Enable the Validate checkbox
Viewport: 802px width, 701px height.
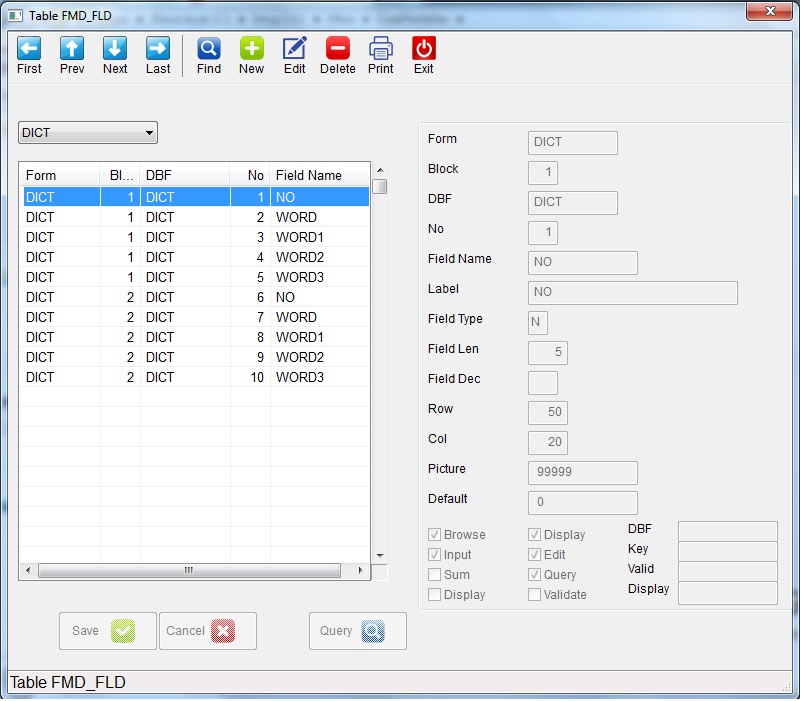pyautogui.click(x=534, y=595)
